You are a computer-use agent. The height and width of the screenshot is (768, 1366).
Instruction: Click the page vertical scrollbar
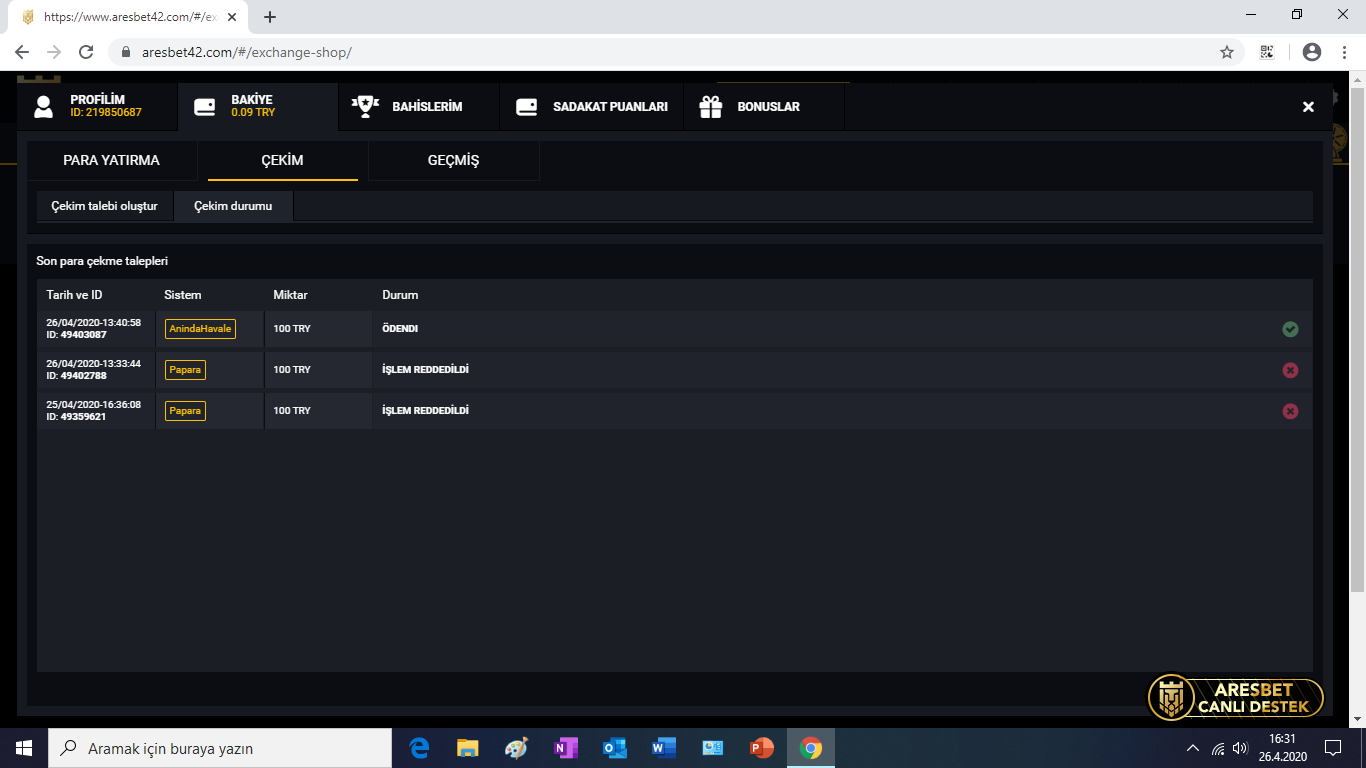point(1357,340)
